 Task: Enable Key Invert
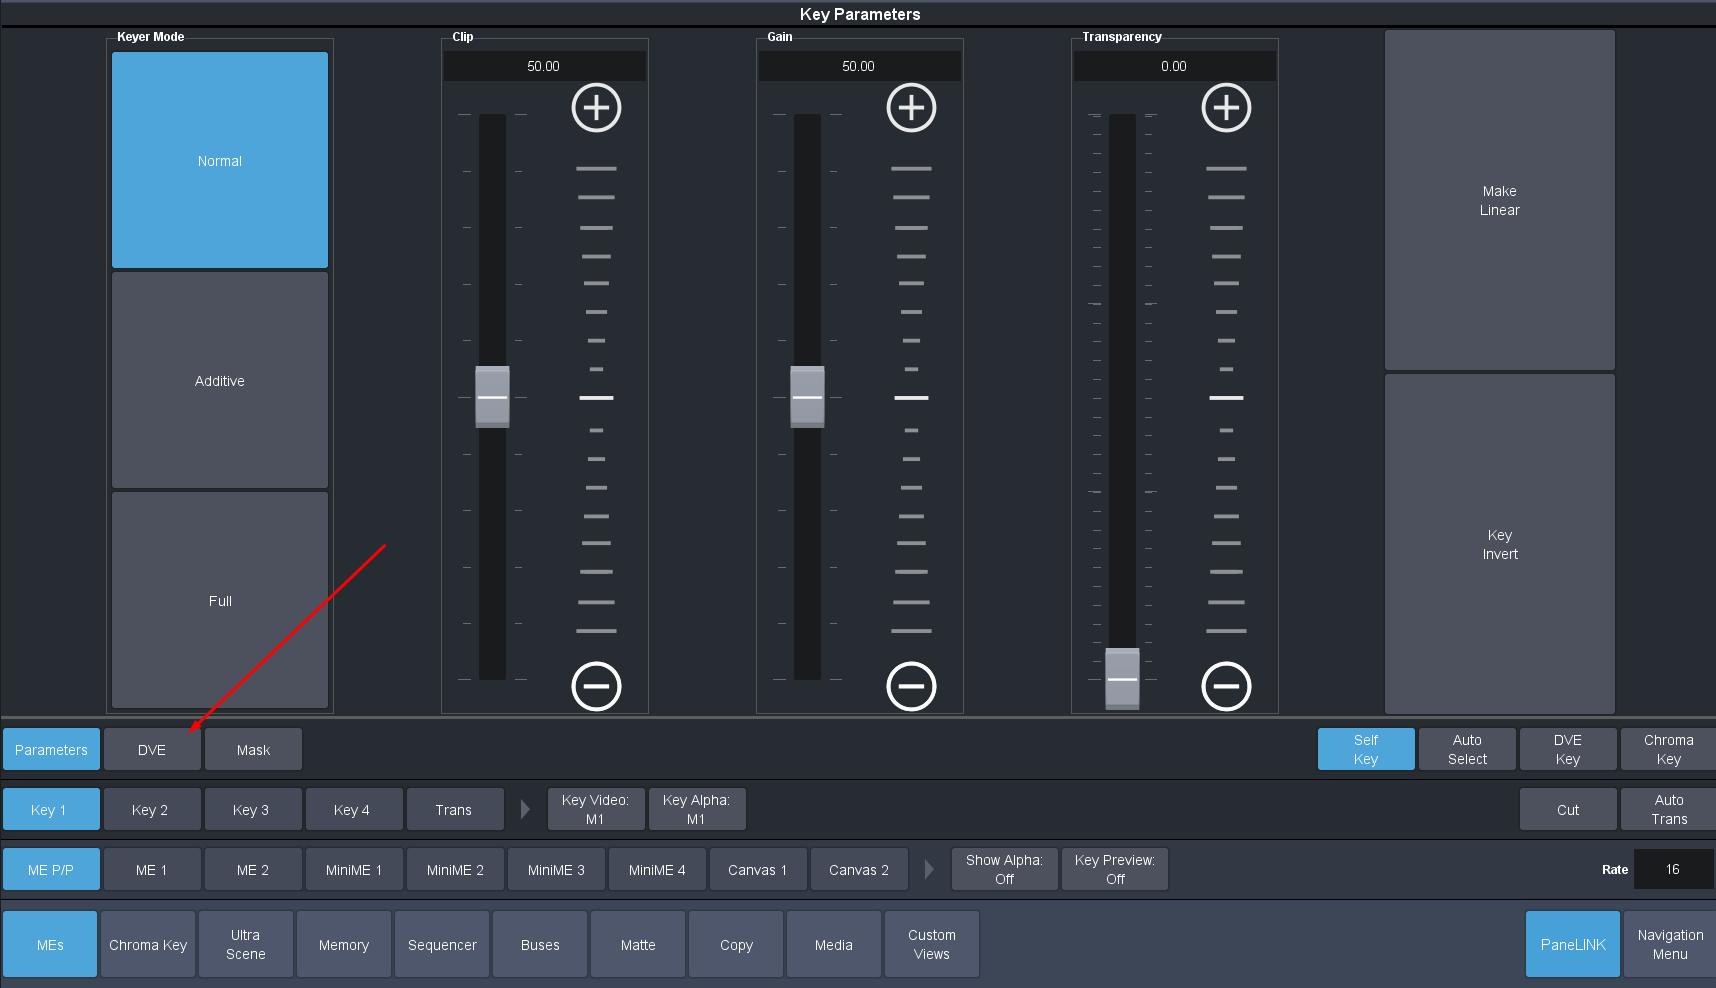coord(1499,544)
